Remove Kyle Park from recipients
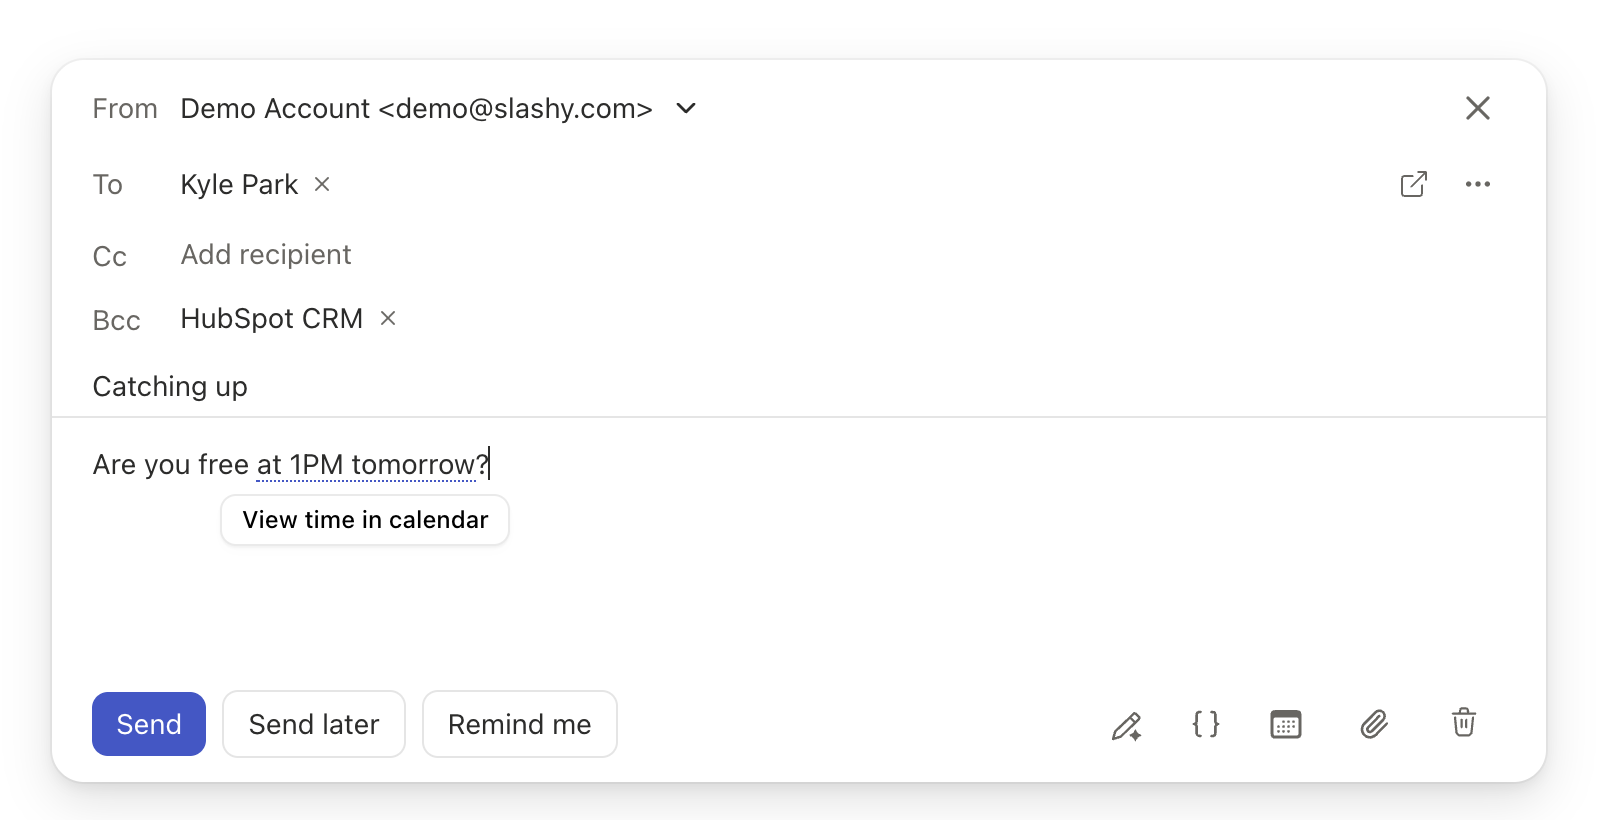This screenshot has height=820, width=1600. [x=322, y=184]
